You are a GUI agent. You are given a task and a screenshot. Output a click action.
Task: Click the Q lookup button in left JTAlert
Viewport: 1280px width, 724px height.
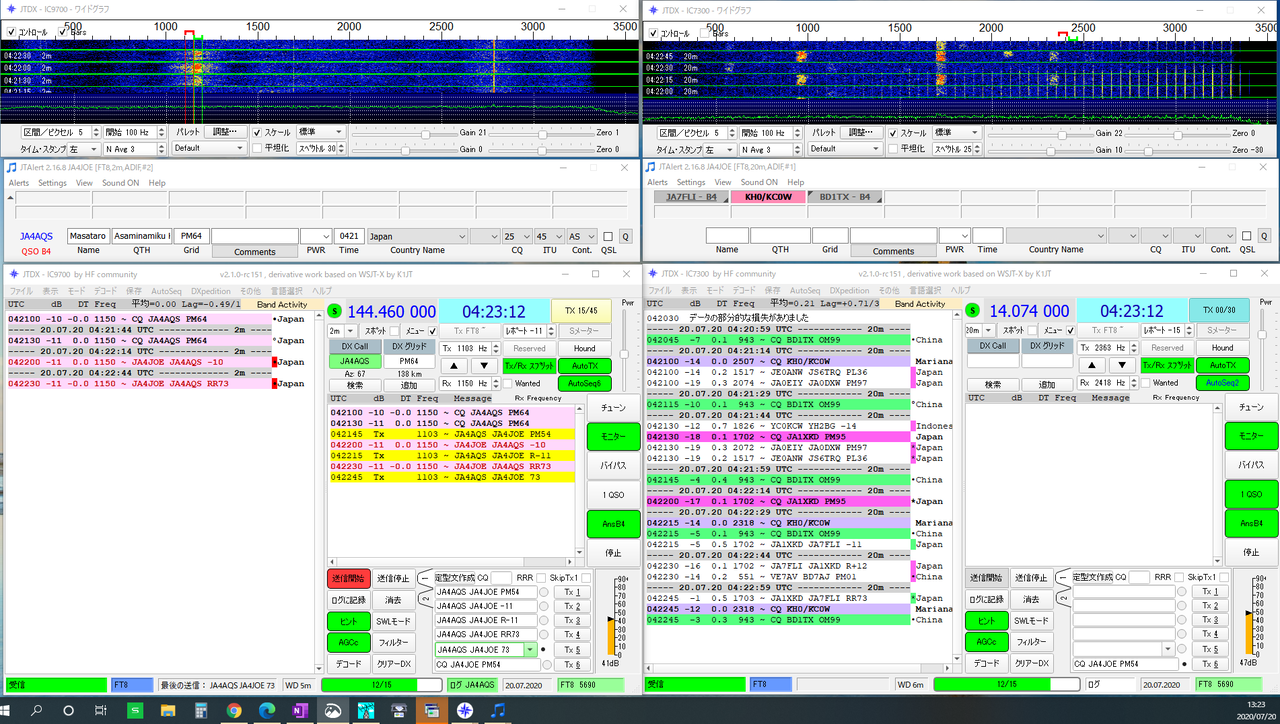click(x=625, y=236)
